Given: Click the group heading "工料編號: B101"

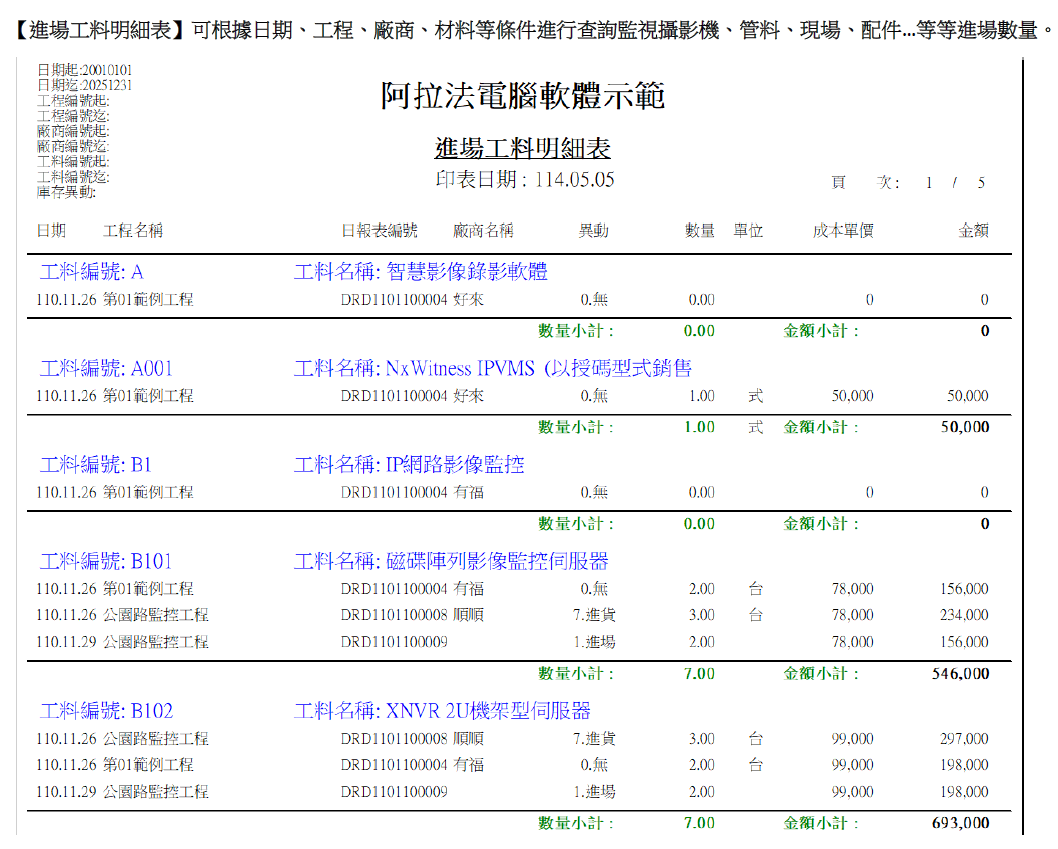Looking at the screenshot, I should coord(107,562).
